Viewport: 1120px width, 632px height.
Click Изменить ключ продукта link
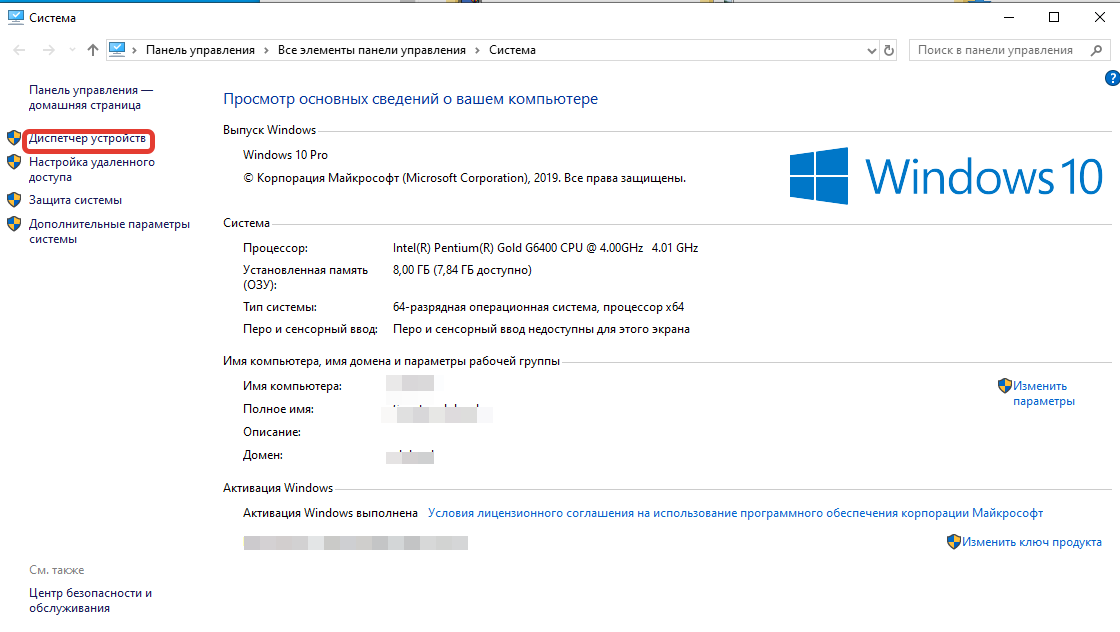coord(1031,542)
